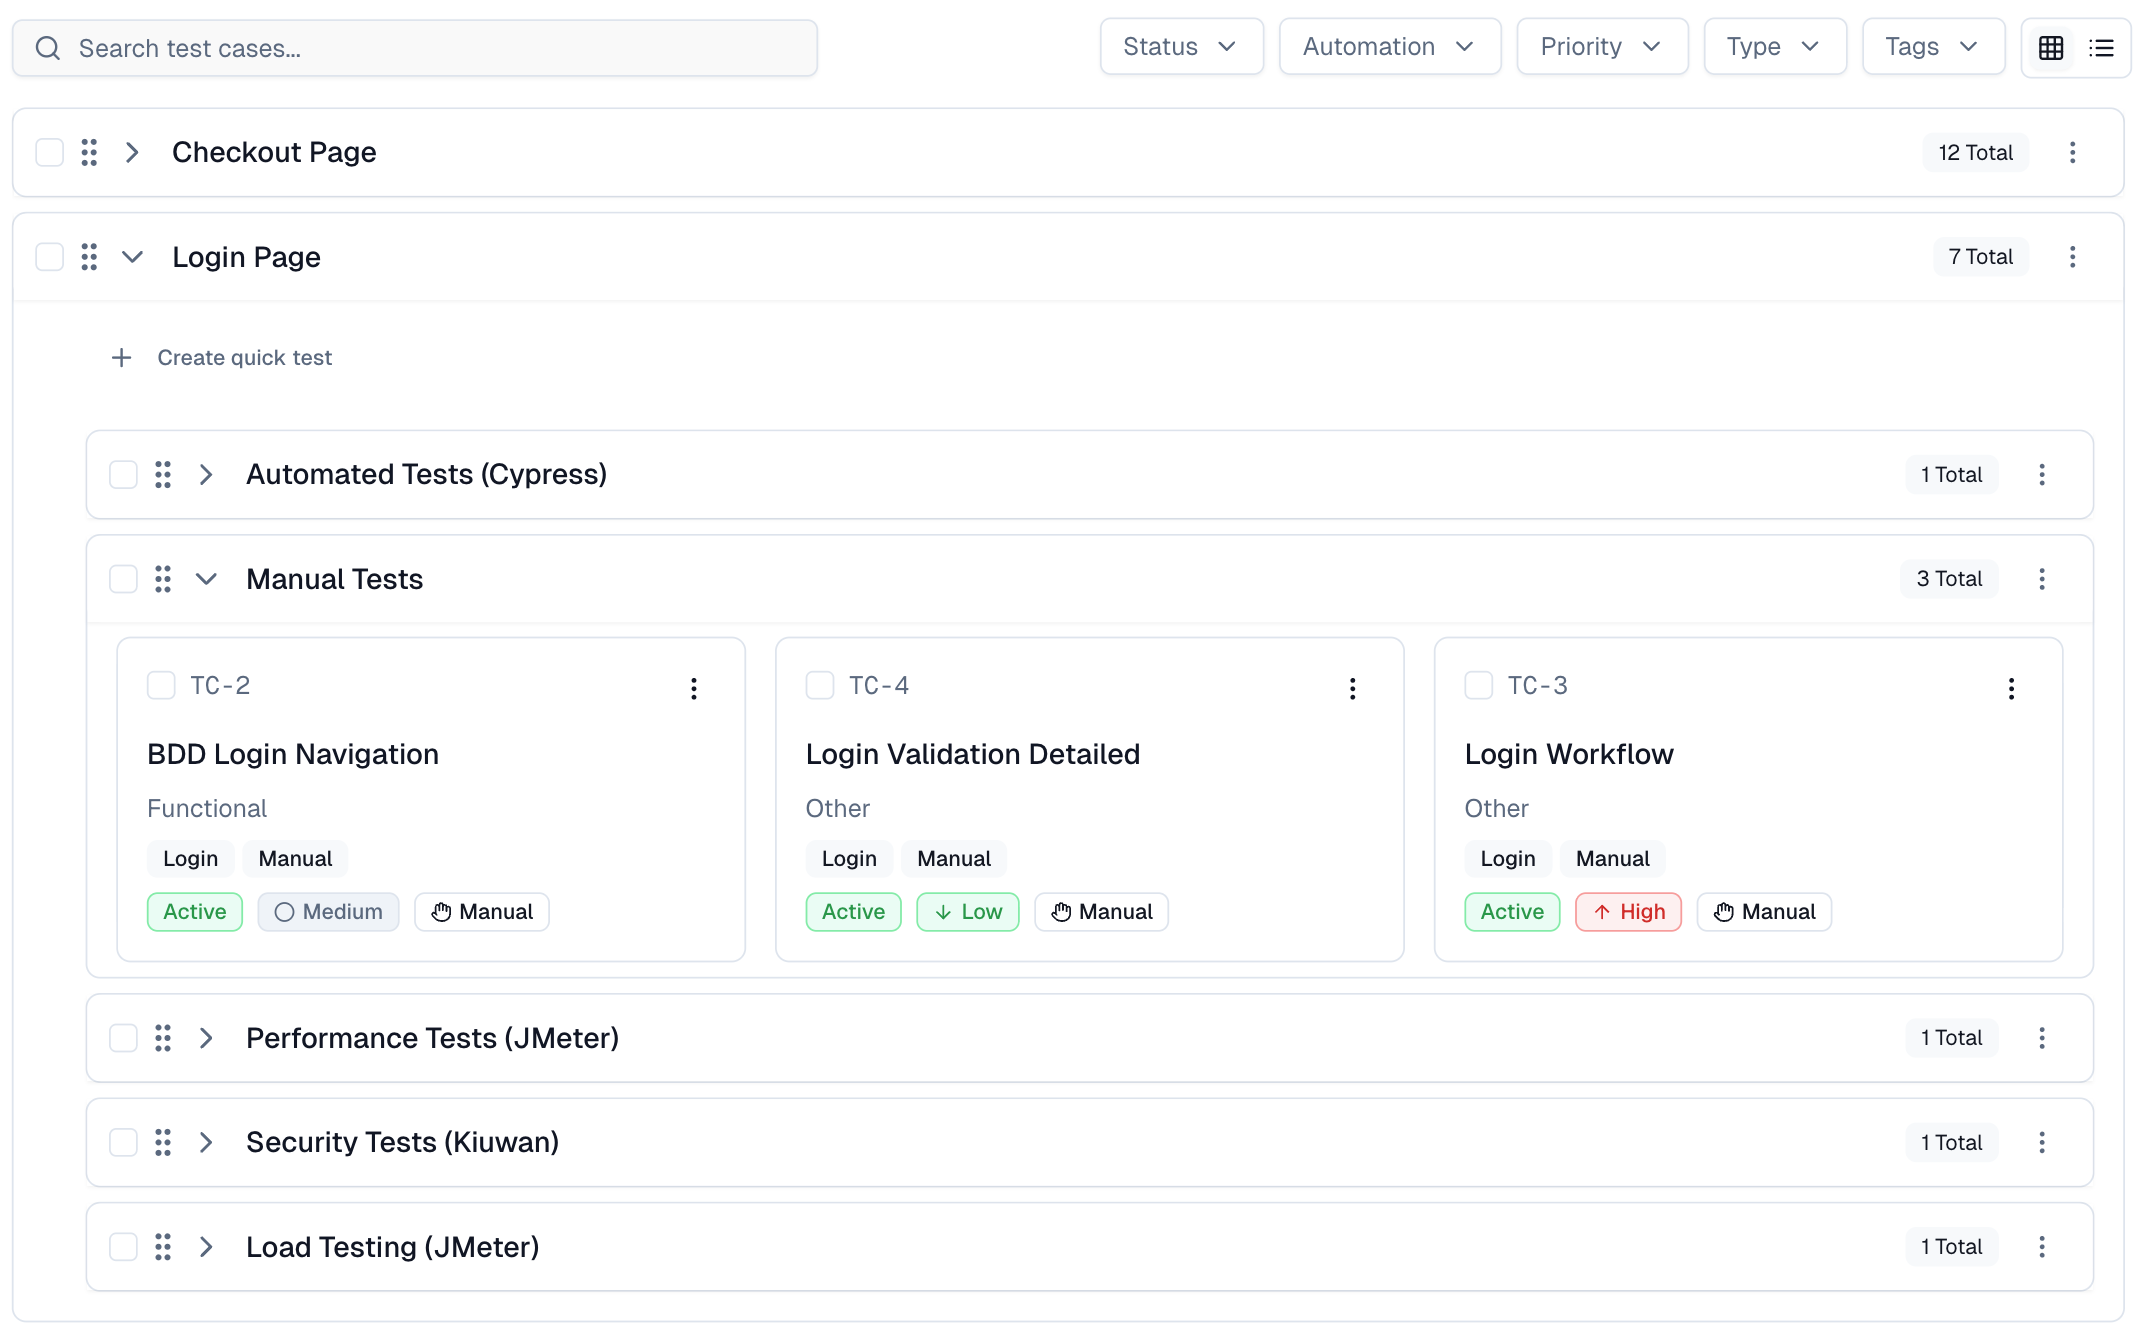This screenshot has width=2144, height=1340.
Task: Click drag handle of Login Page folder
Action: [89, 257]
